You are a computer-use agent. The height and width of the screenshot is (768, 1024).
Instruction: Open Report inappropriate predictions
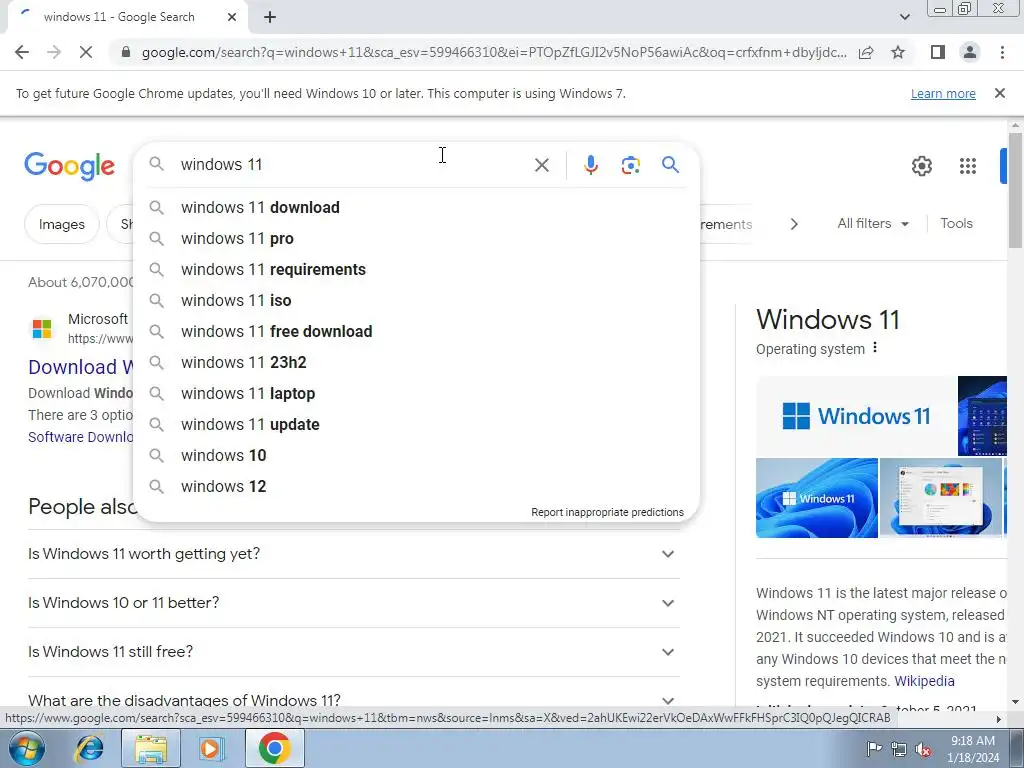607,512
